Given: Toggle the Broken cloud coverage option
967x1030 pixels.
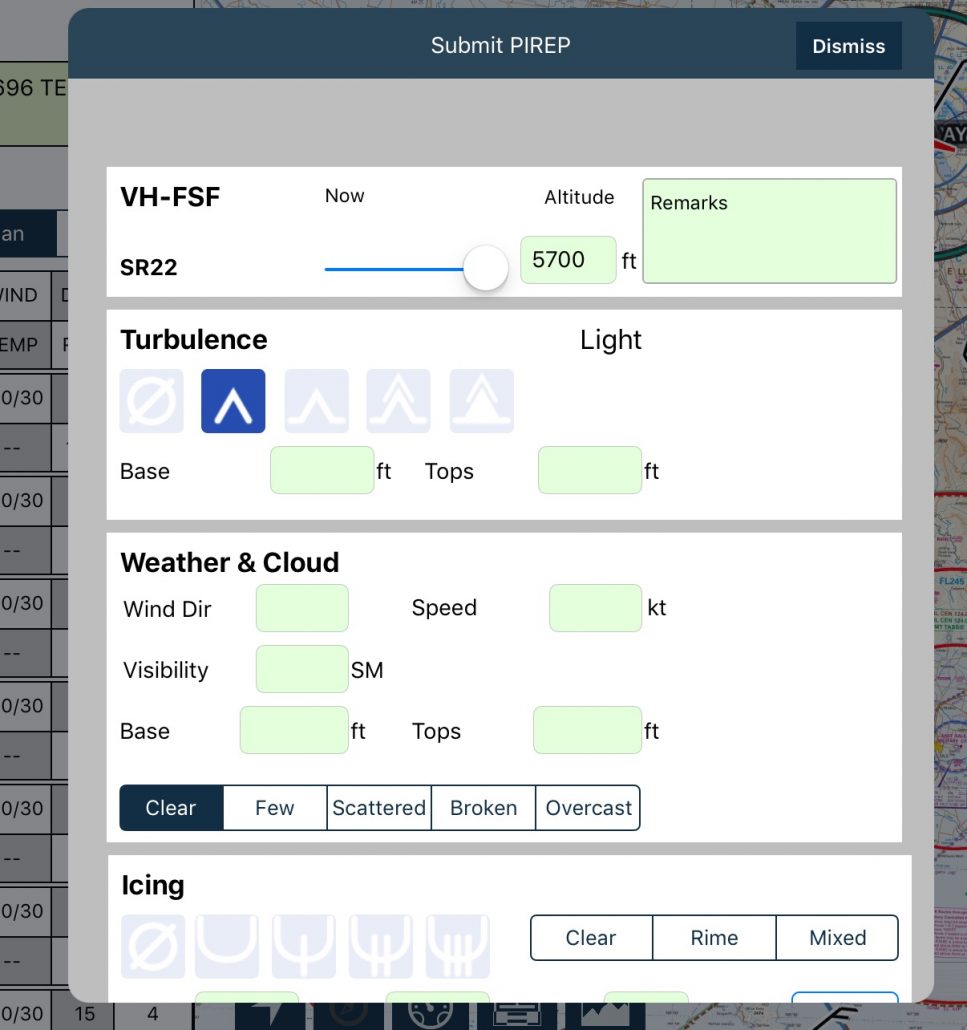Looking at the screenshot, I should coord(483,808).
